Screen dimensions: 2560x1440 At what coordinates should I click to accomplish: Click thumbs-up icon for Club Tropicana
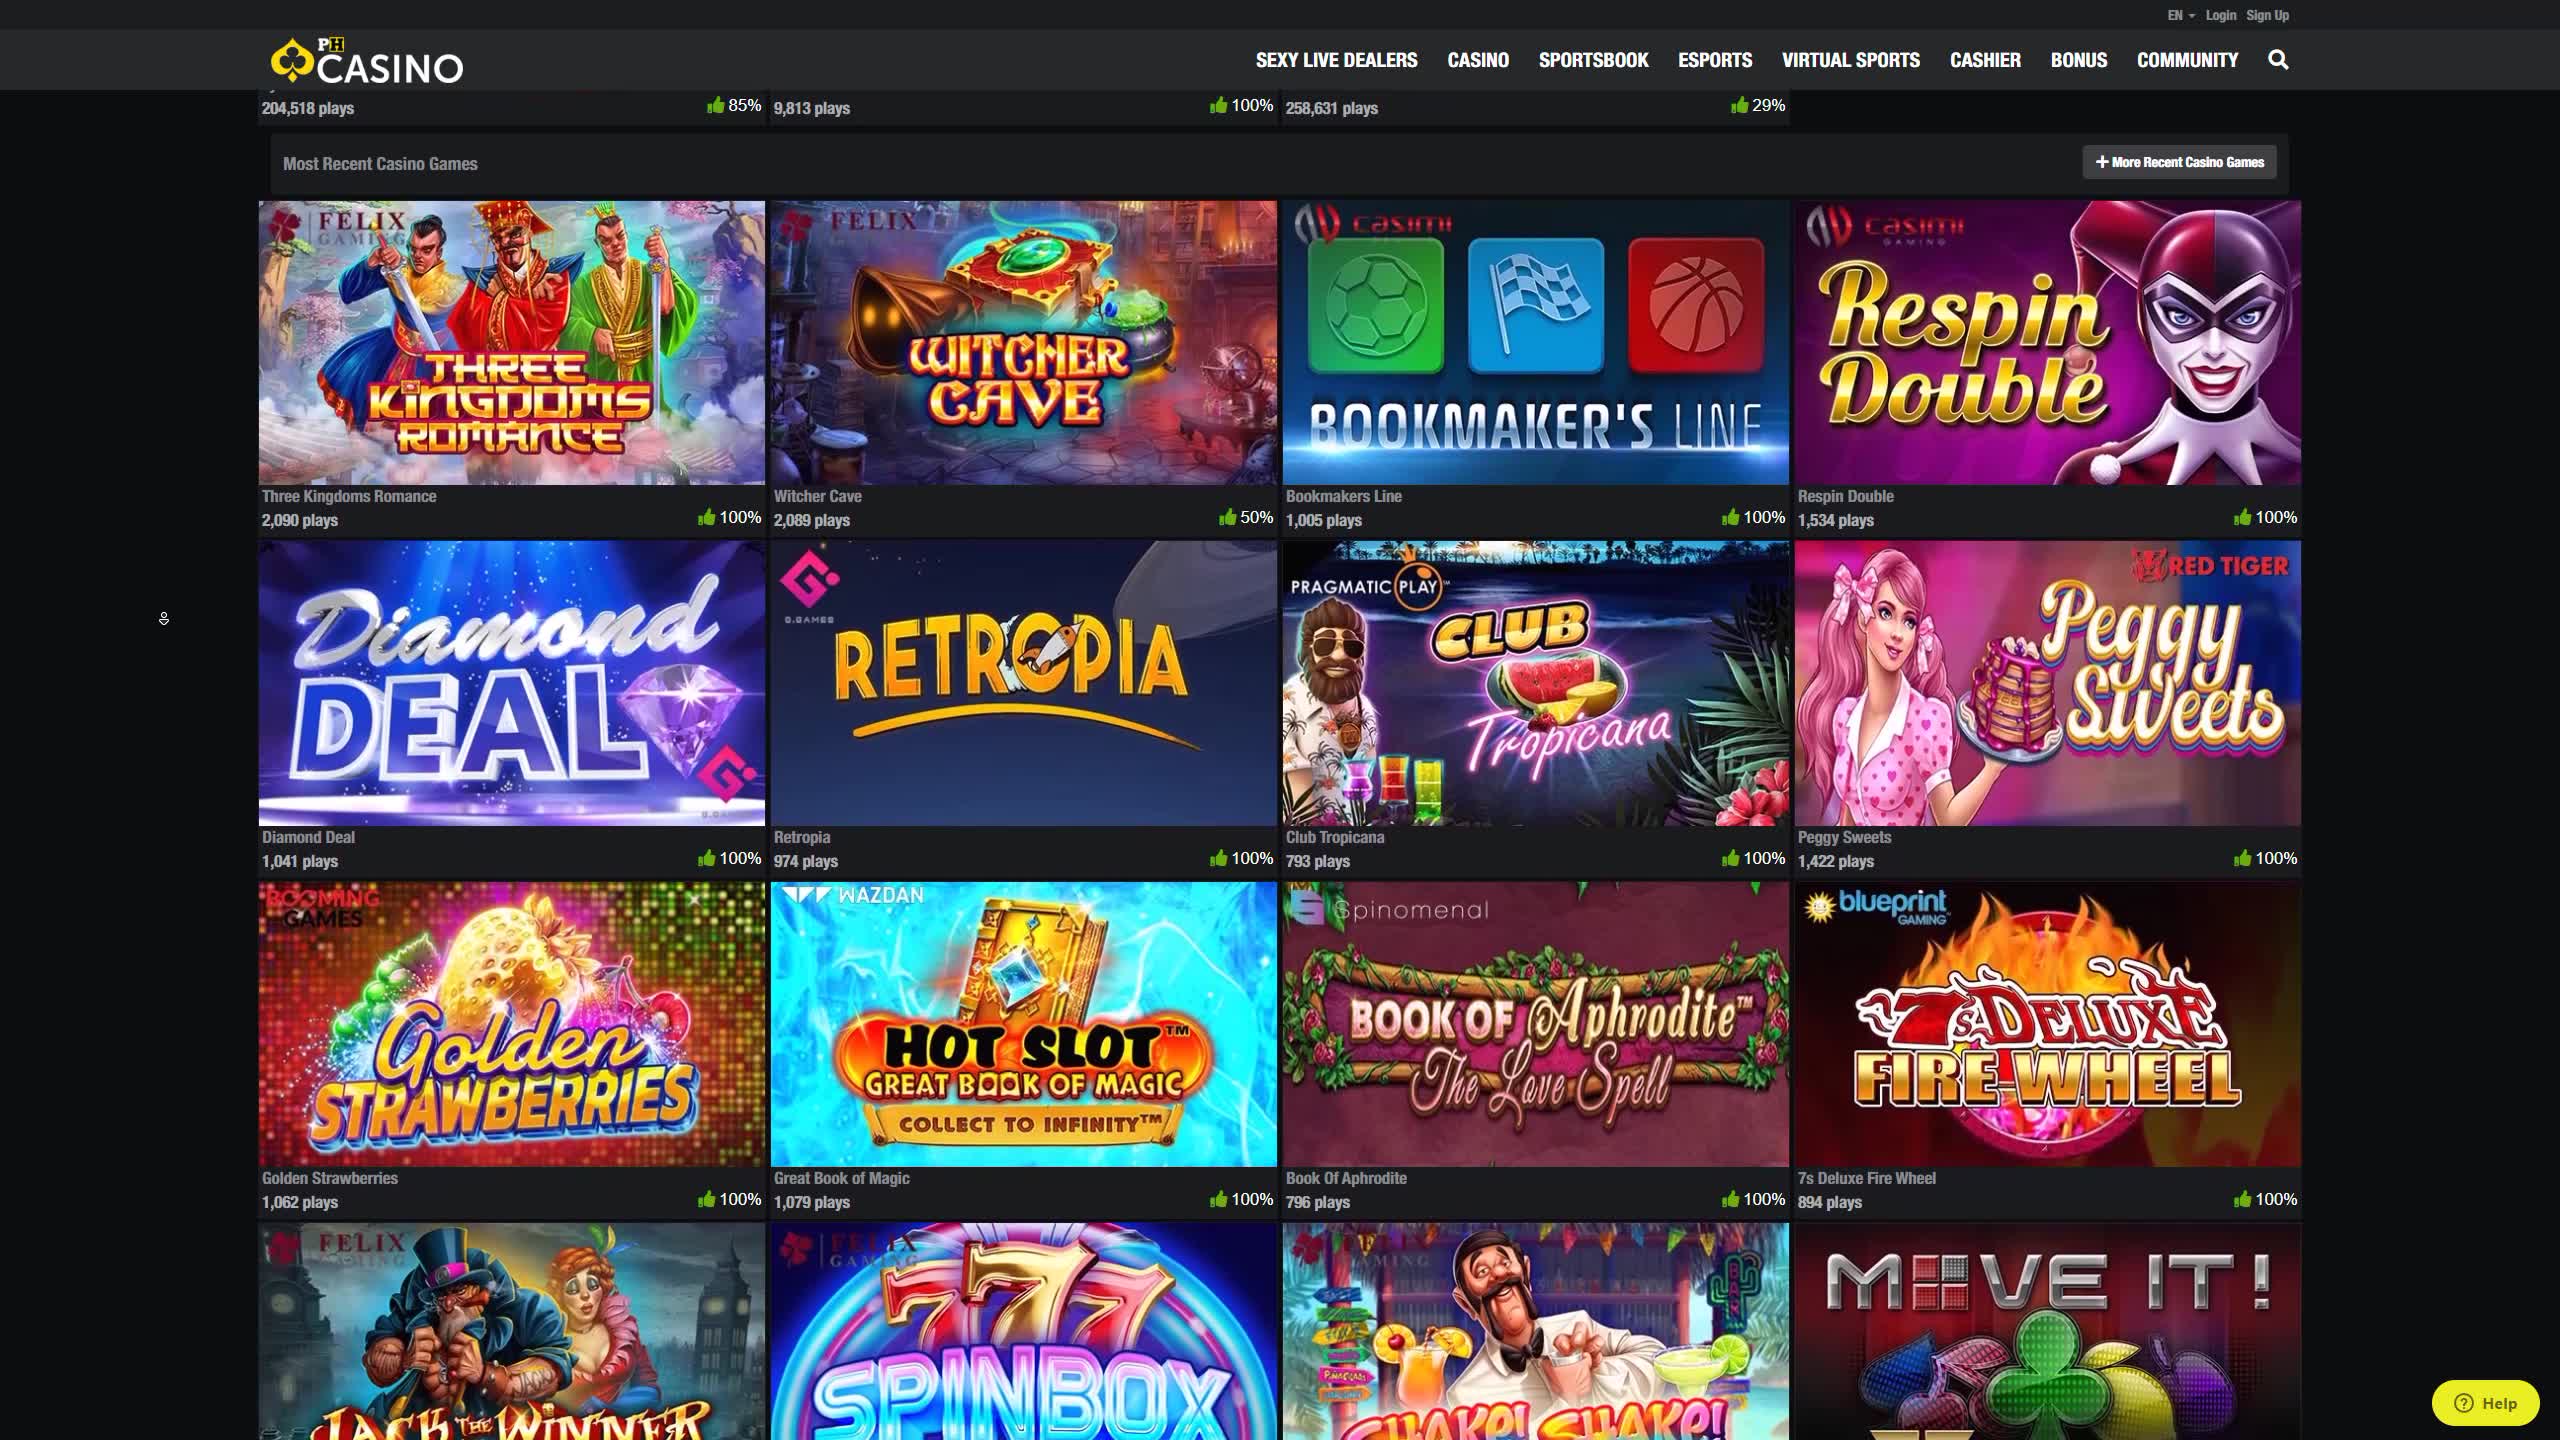1731,858
